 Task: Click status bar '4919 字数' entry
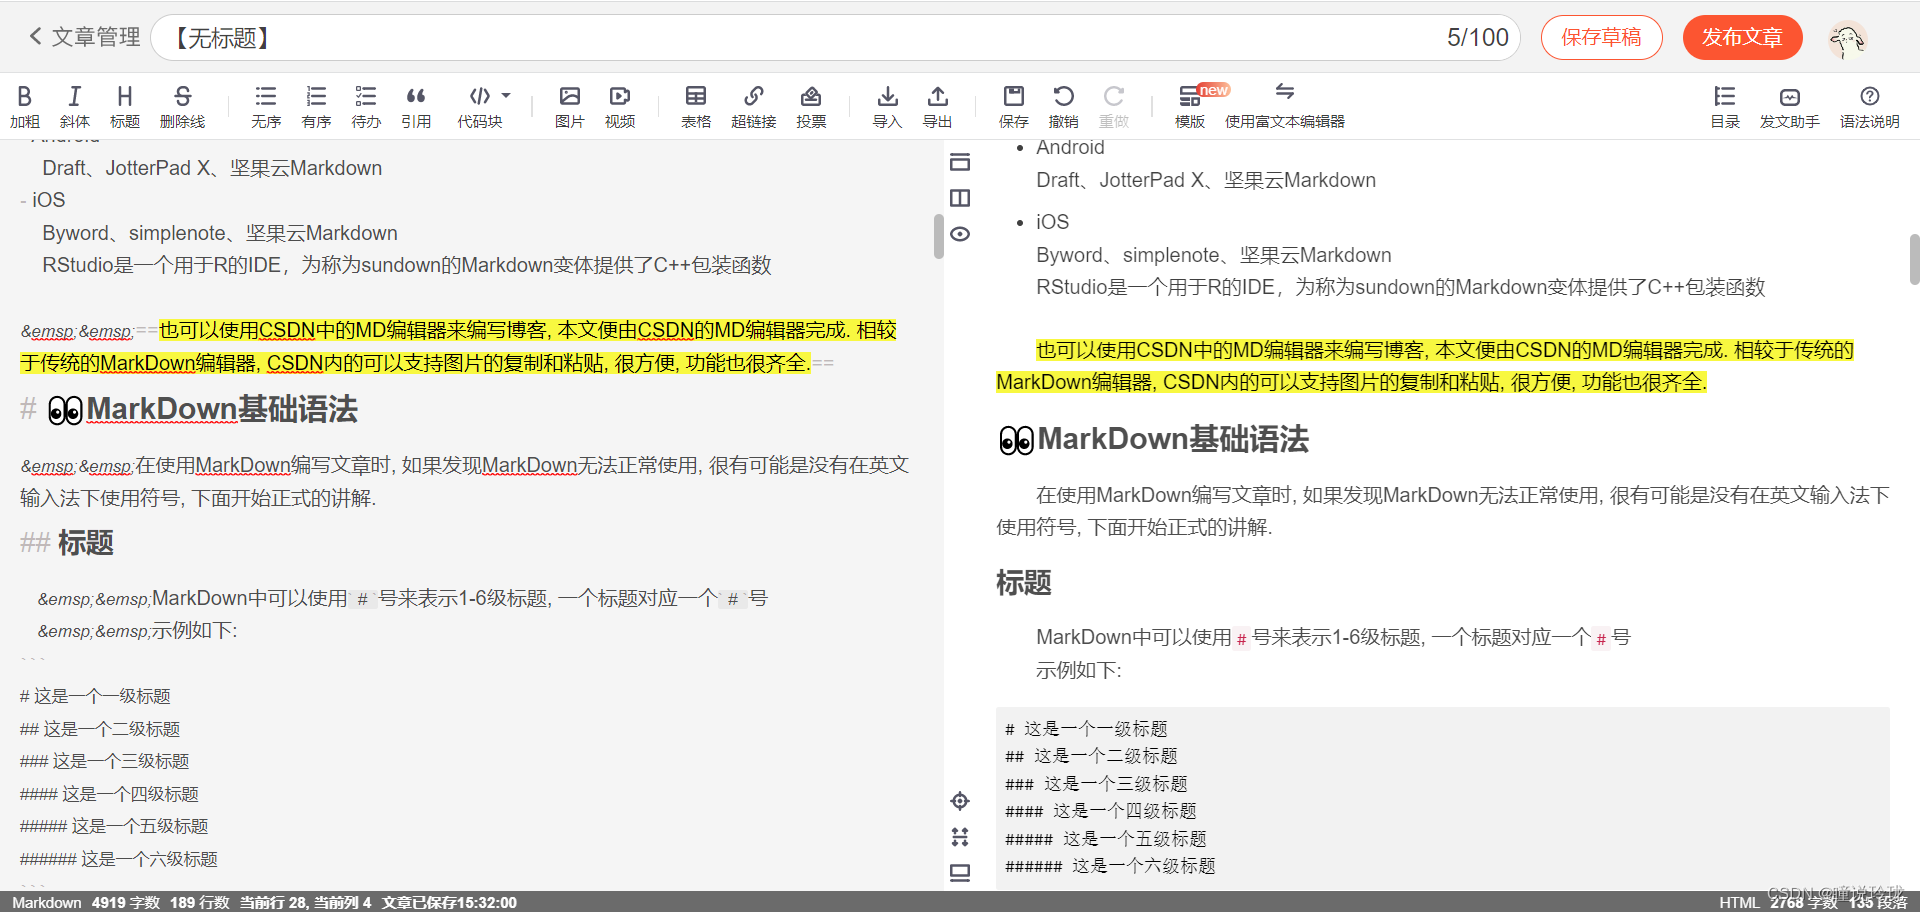click(x=126, y=902)
